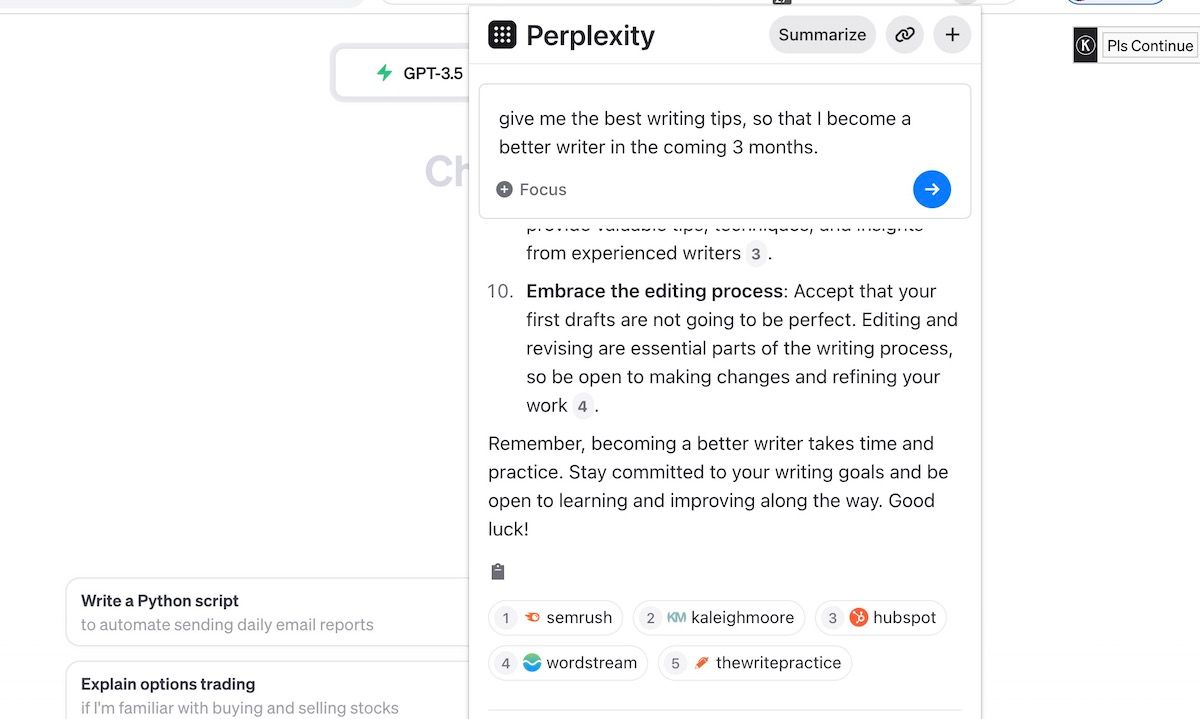
Task: Click the Write a Python script suggestion
Action: [x=266, y=610]
